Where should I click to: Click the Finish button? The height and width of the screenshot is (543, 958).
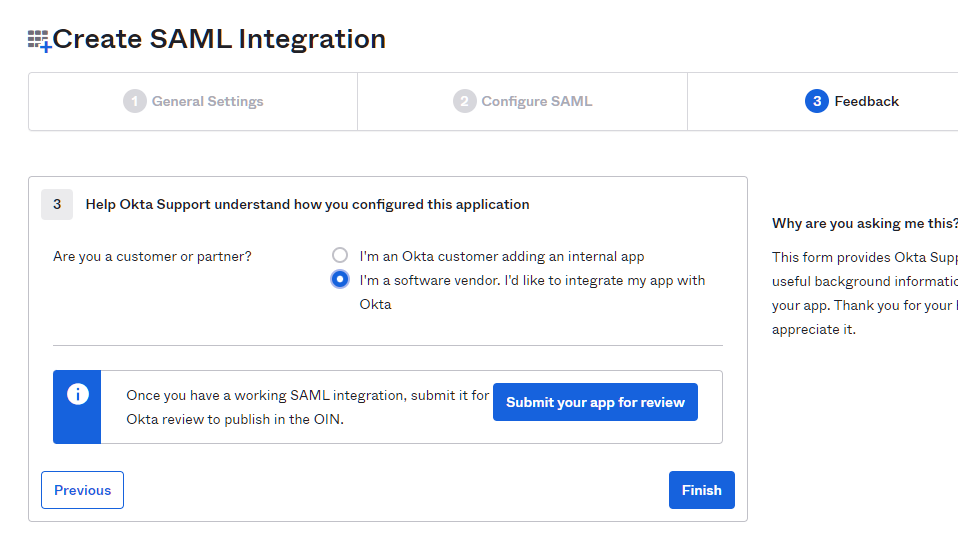tap(701, 490)
